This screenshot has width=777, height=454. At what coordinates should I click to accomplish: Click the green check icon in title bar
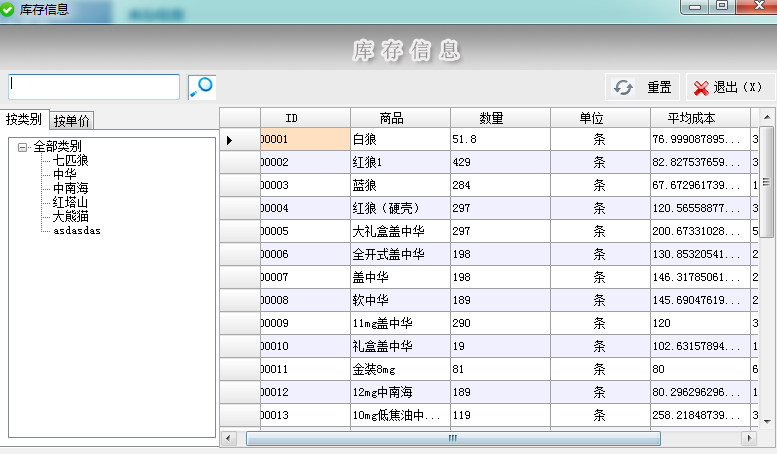click(8, 9)
